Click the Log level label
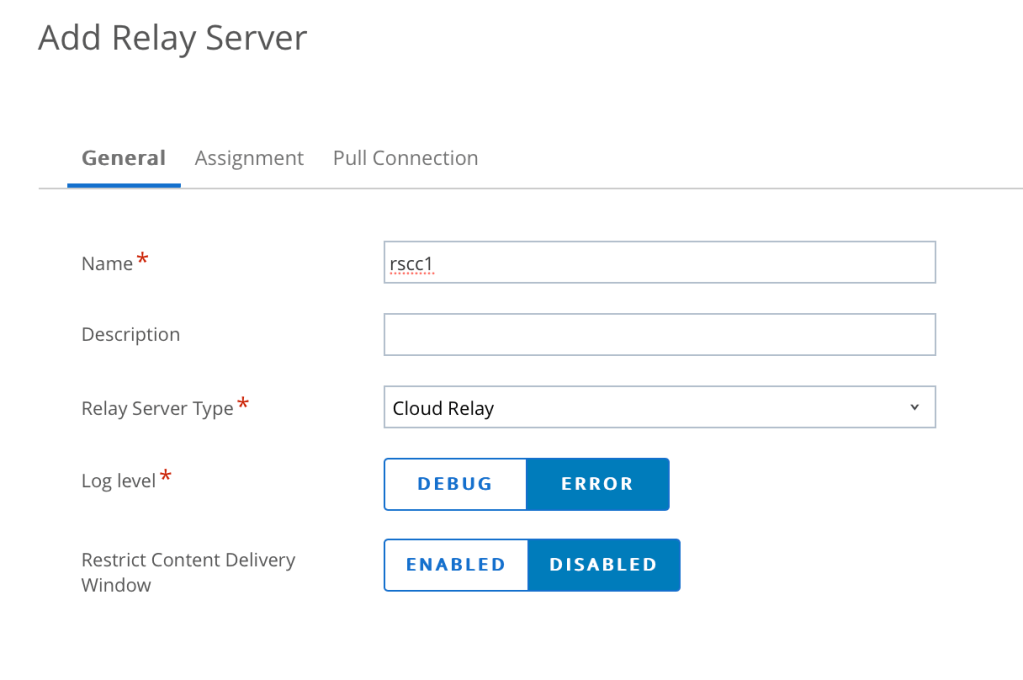 pyautogui.click(x=118, y=481)
